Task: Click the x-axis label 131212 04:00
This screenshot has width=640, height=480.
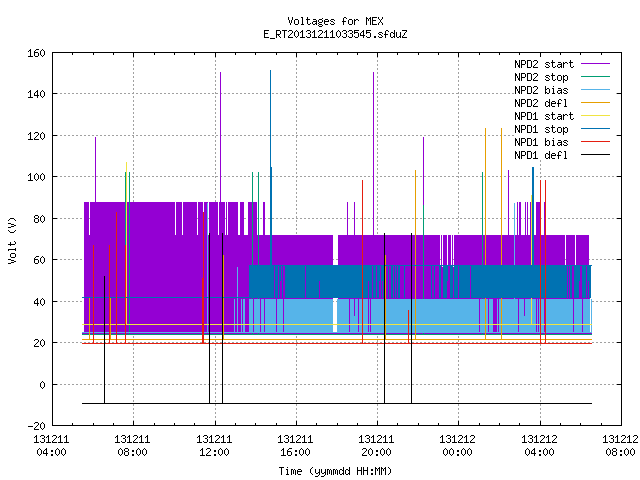Action: coord(539,446)
